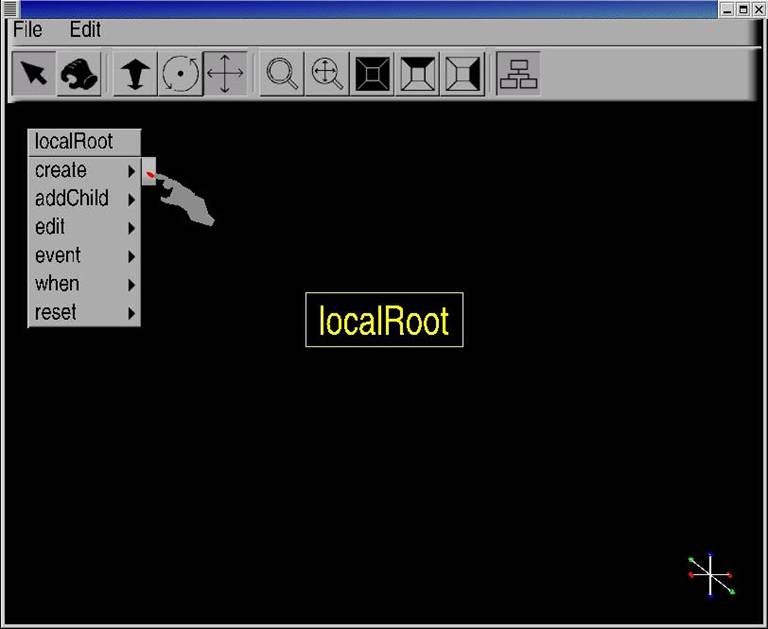Select the perspective box with dark side
The height and width of the screenshot is (629, 768).
(x=462, y=73)
